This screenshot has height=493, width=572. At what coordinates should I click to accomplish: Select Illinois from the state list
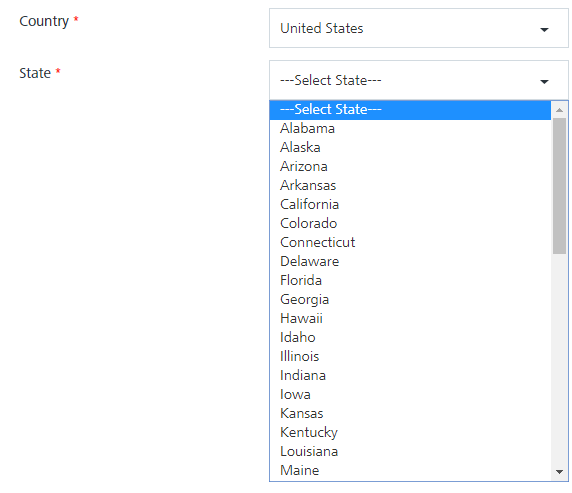coord(410,357)
